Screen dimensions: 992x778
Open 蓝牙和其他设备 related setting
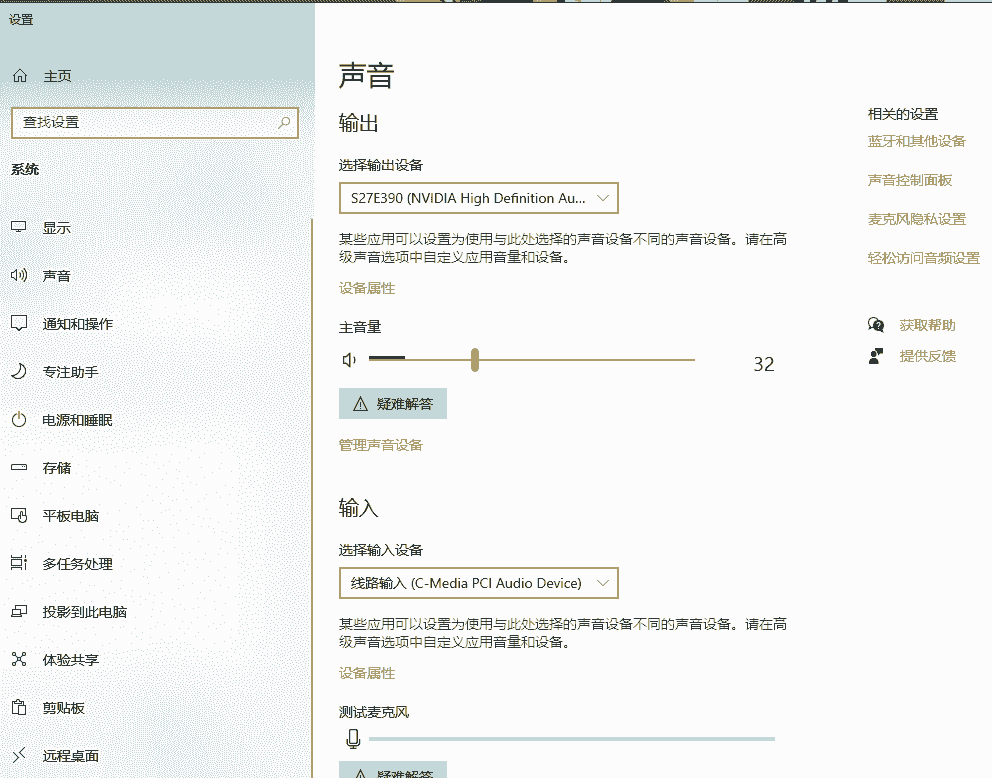pos(917,141)
